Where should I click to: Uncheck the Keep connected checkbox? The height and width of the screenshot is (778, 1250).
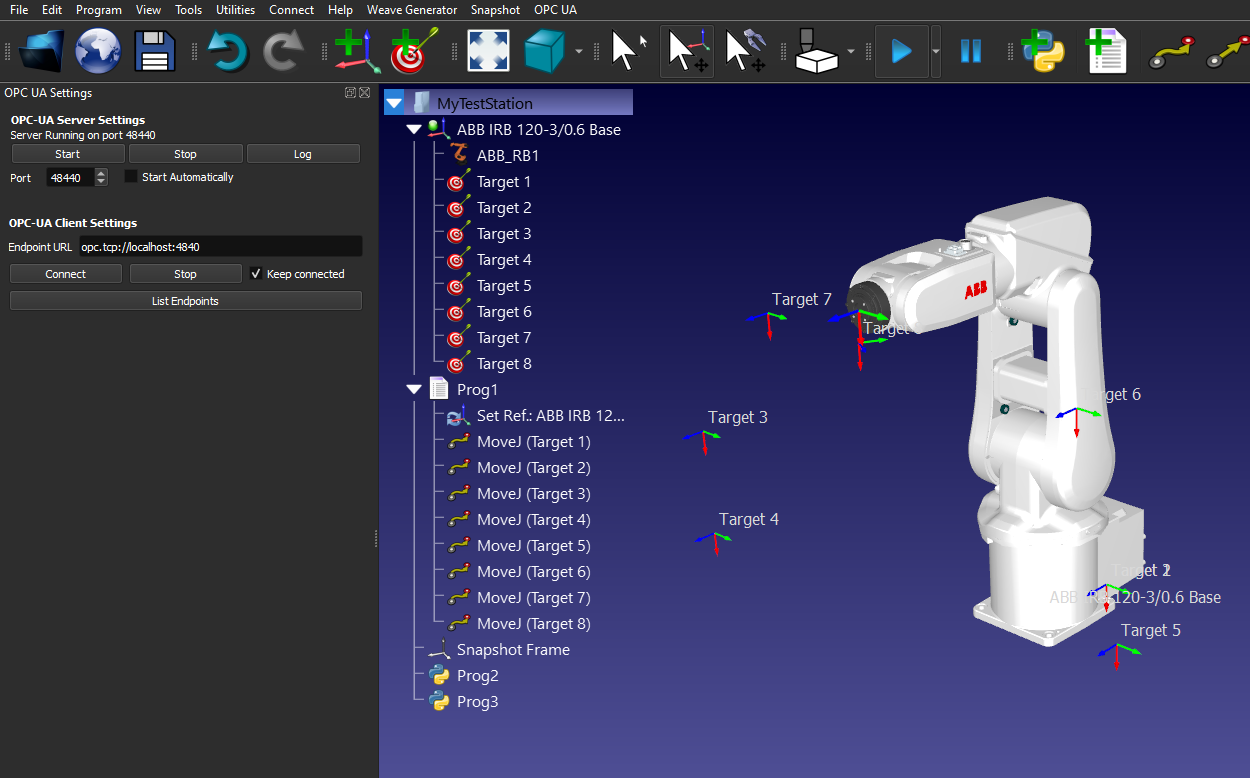[x=256, y=274]
